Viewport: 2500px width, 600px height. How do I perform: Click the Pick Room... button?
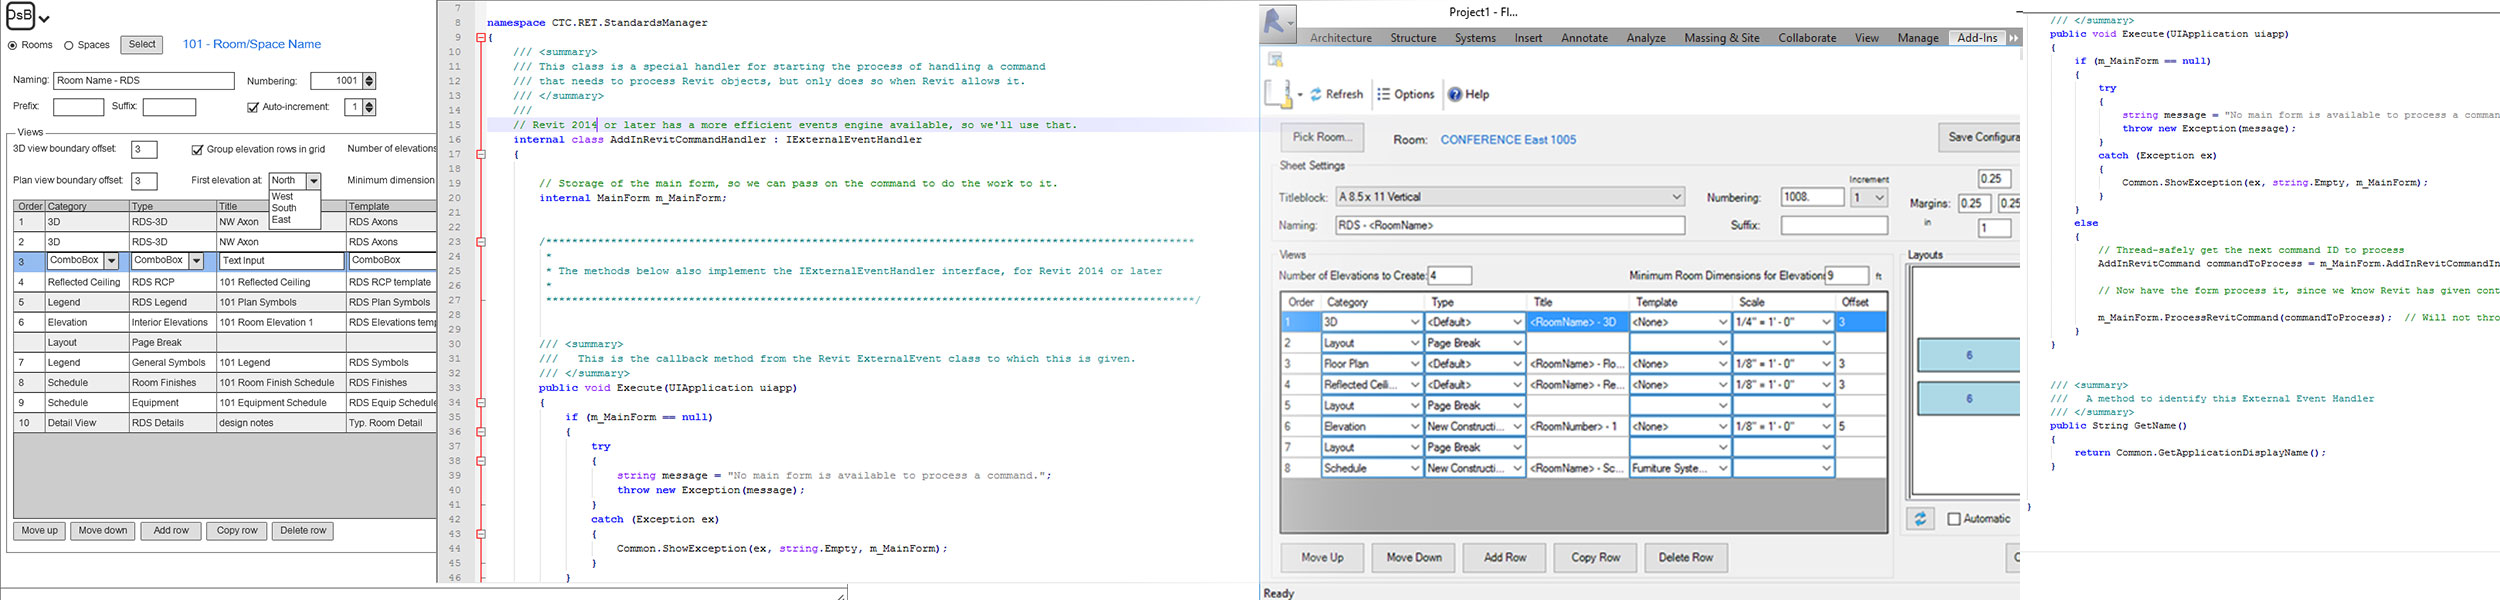tap(1321, 137)
